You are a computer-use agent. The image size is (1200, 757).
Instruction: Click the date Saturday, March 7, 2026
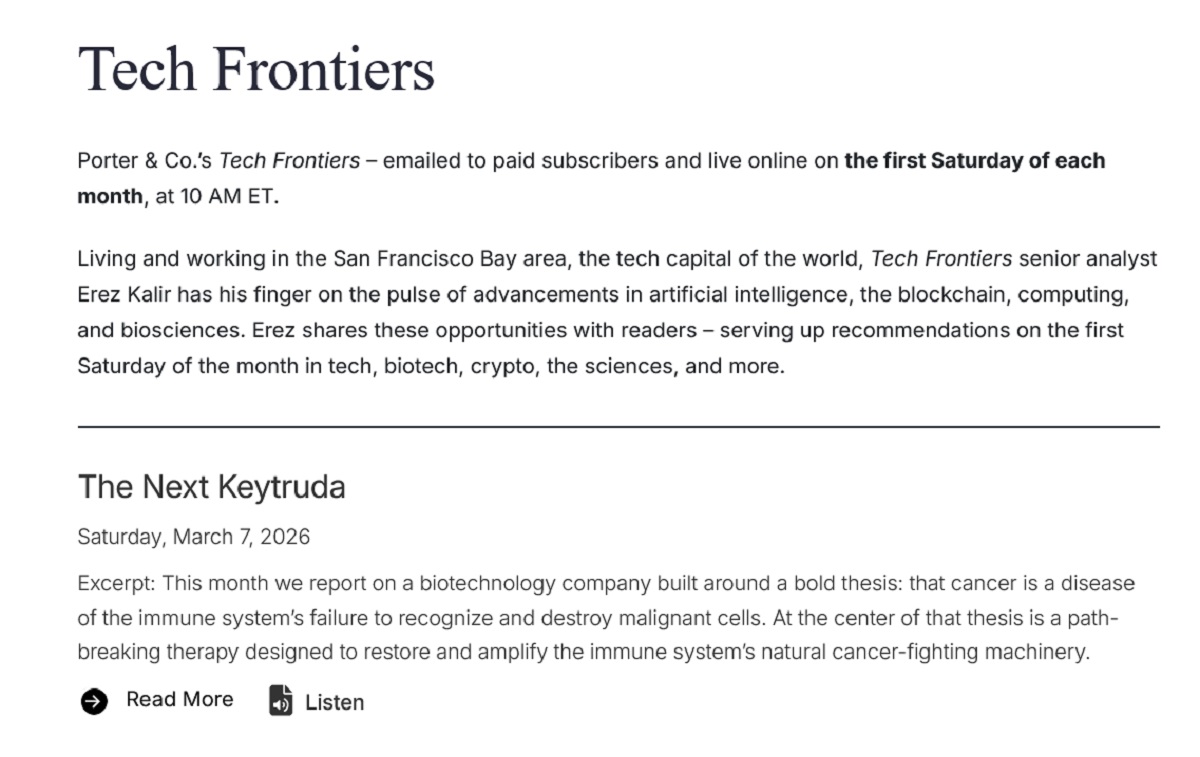pyautogui.click(x=194, y=536)
